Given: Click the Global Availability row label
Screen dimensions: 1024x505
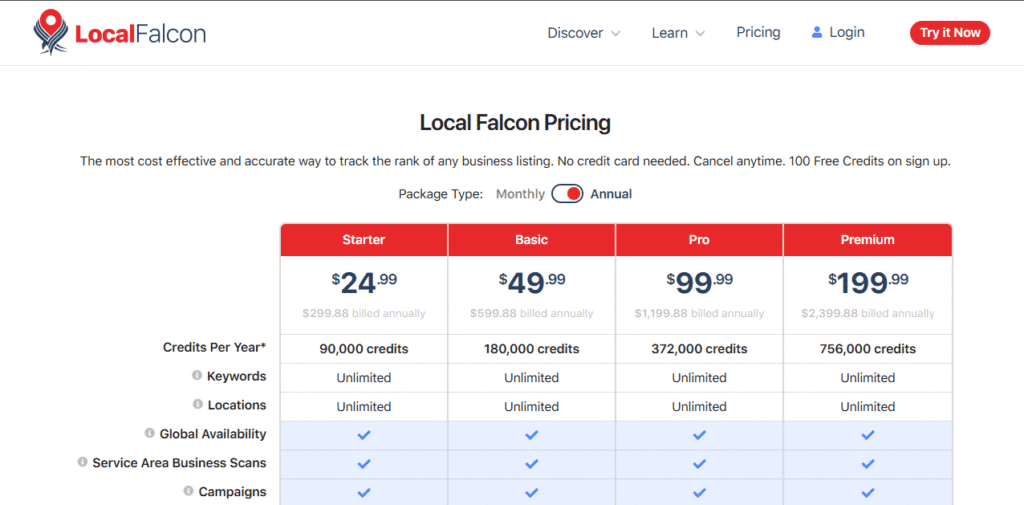Looking at the screenshot, I should 213,434.
